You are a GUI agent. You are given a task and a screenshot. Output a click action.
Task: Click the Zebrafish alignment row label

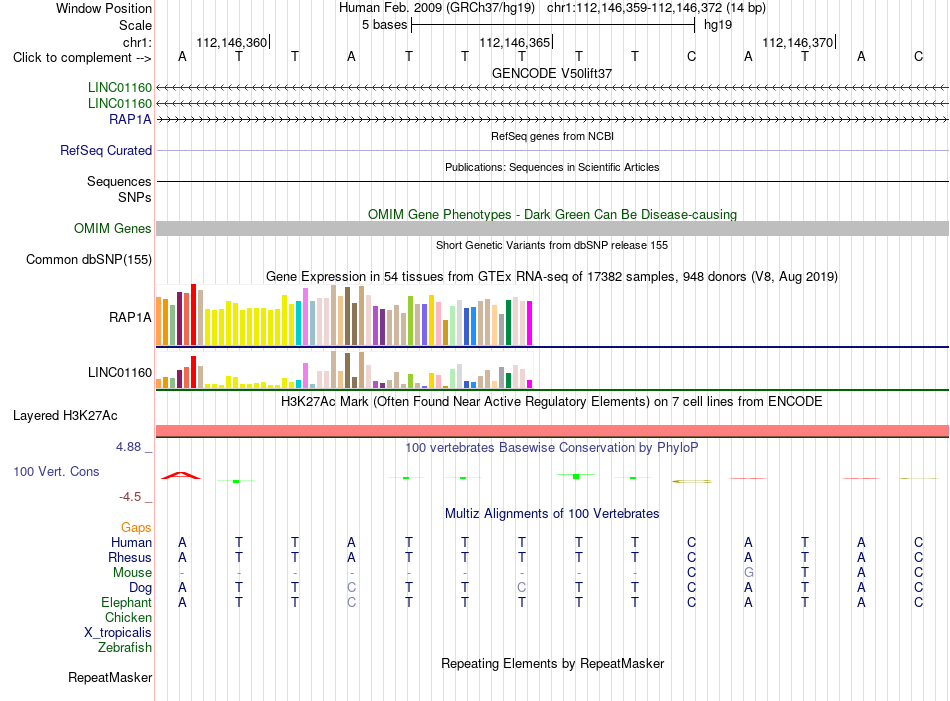pos(125,648)
